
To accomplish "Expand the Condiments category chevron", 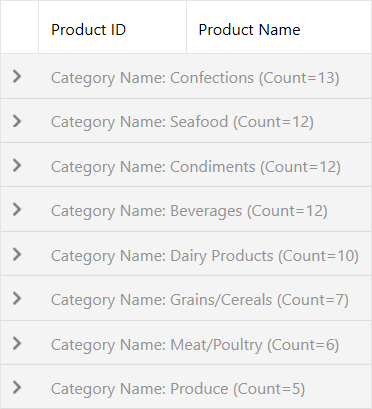I will [x=17, y=165].
